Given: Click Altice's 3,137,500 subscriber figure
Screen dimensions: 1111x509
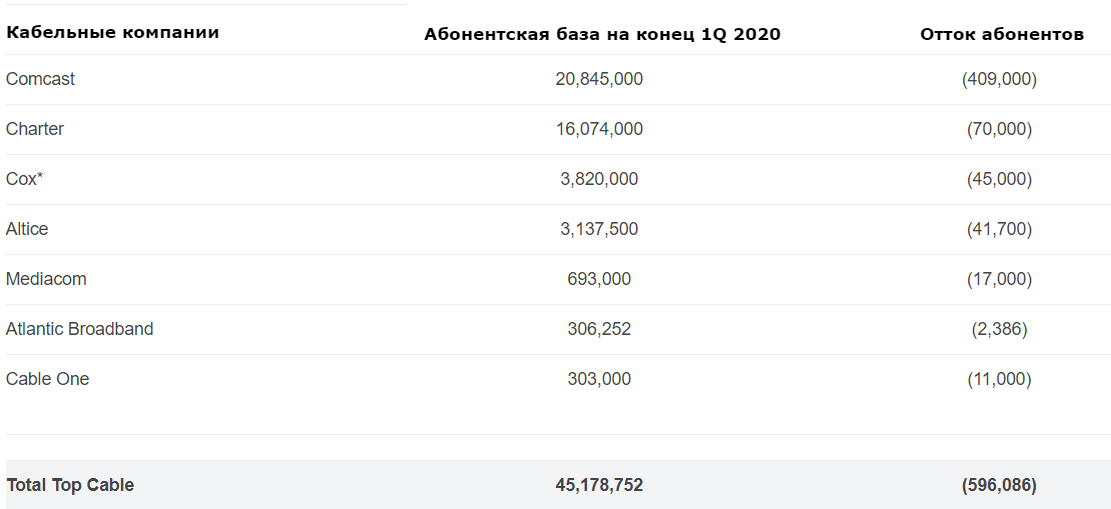Looking at the screenshot, I should coord(599,229).
